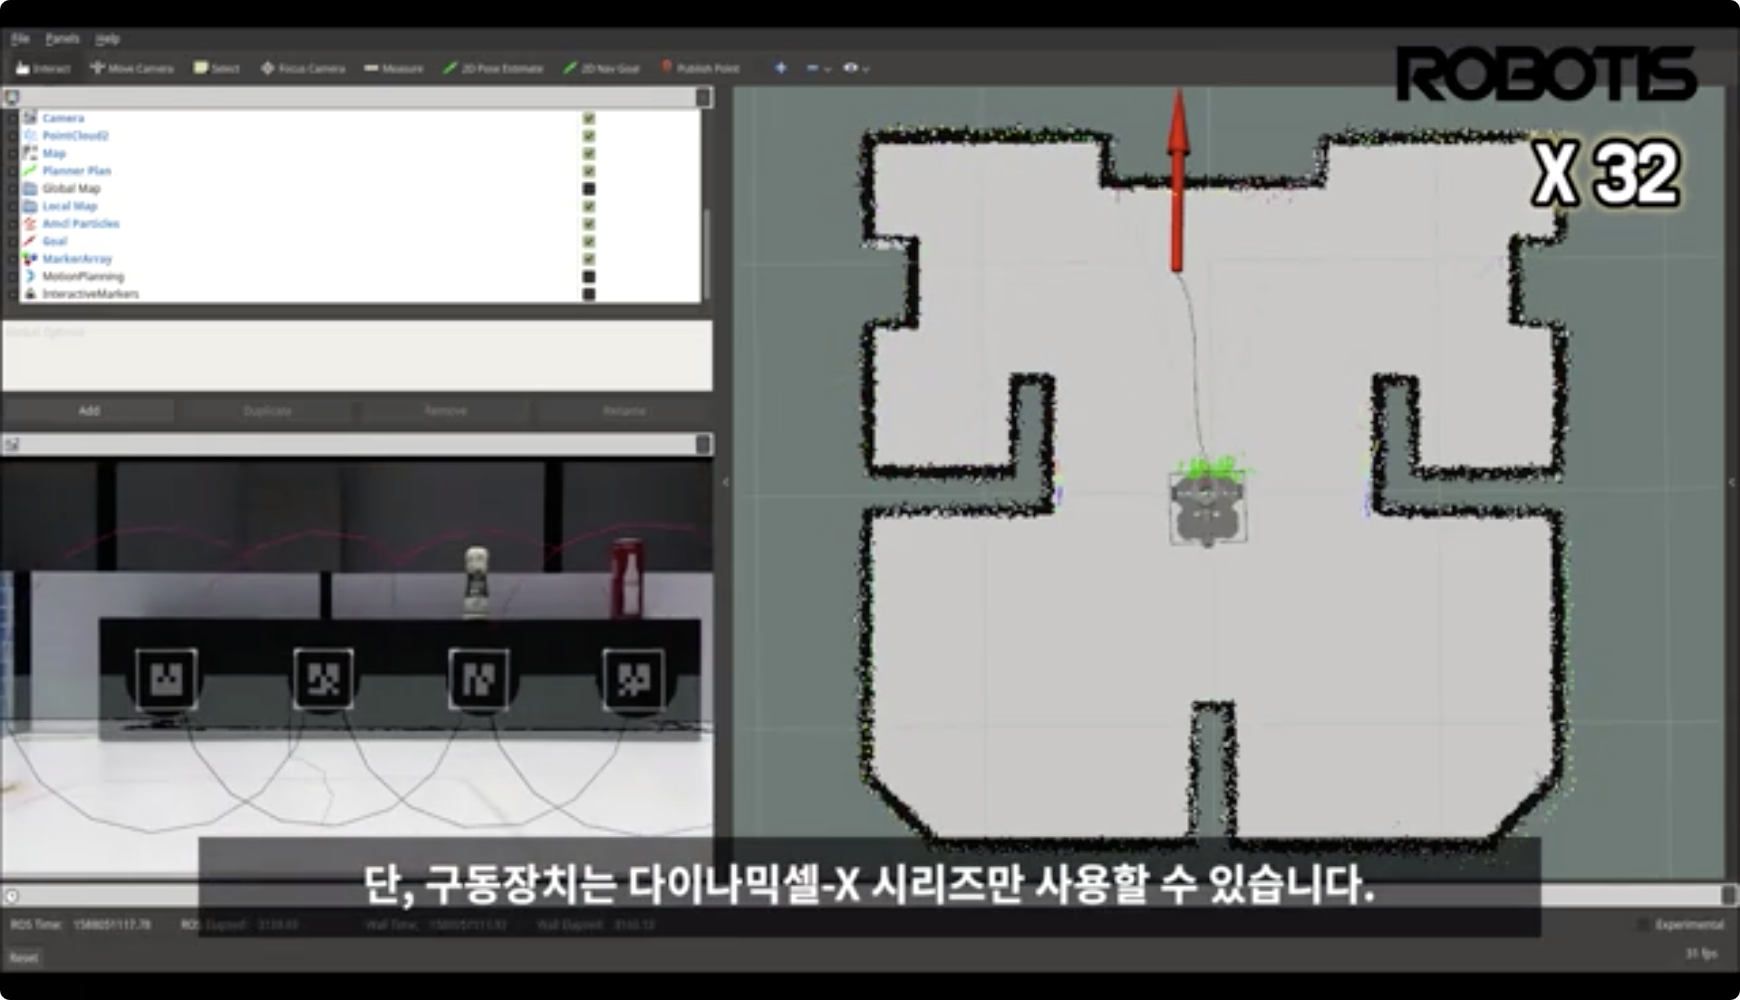Select the 2D Pose Estimate tool
The height and width of the screenshot is (1000, 1740).
click(x=493, y=68)
